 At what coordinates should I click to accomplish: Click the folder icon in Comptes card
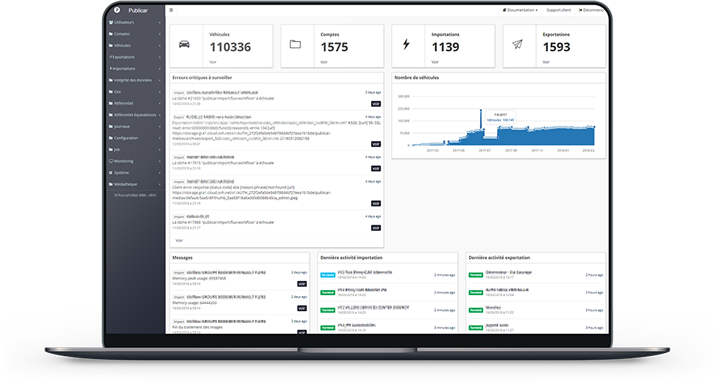point(295,45)
